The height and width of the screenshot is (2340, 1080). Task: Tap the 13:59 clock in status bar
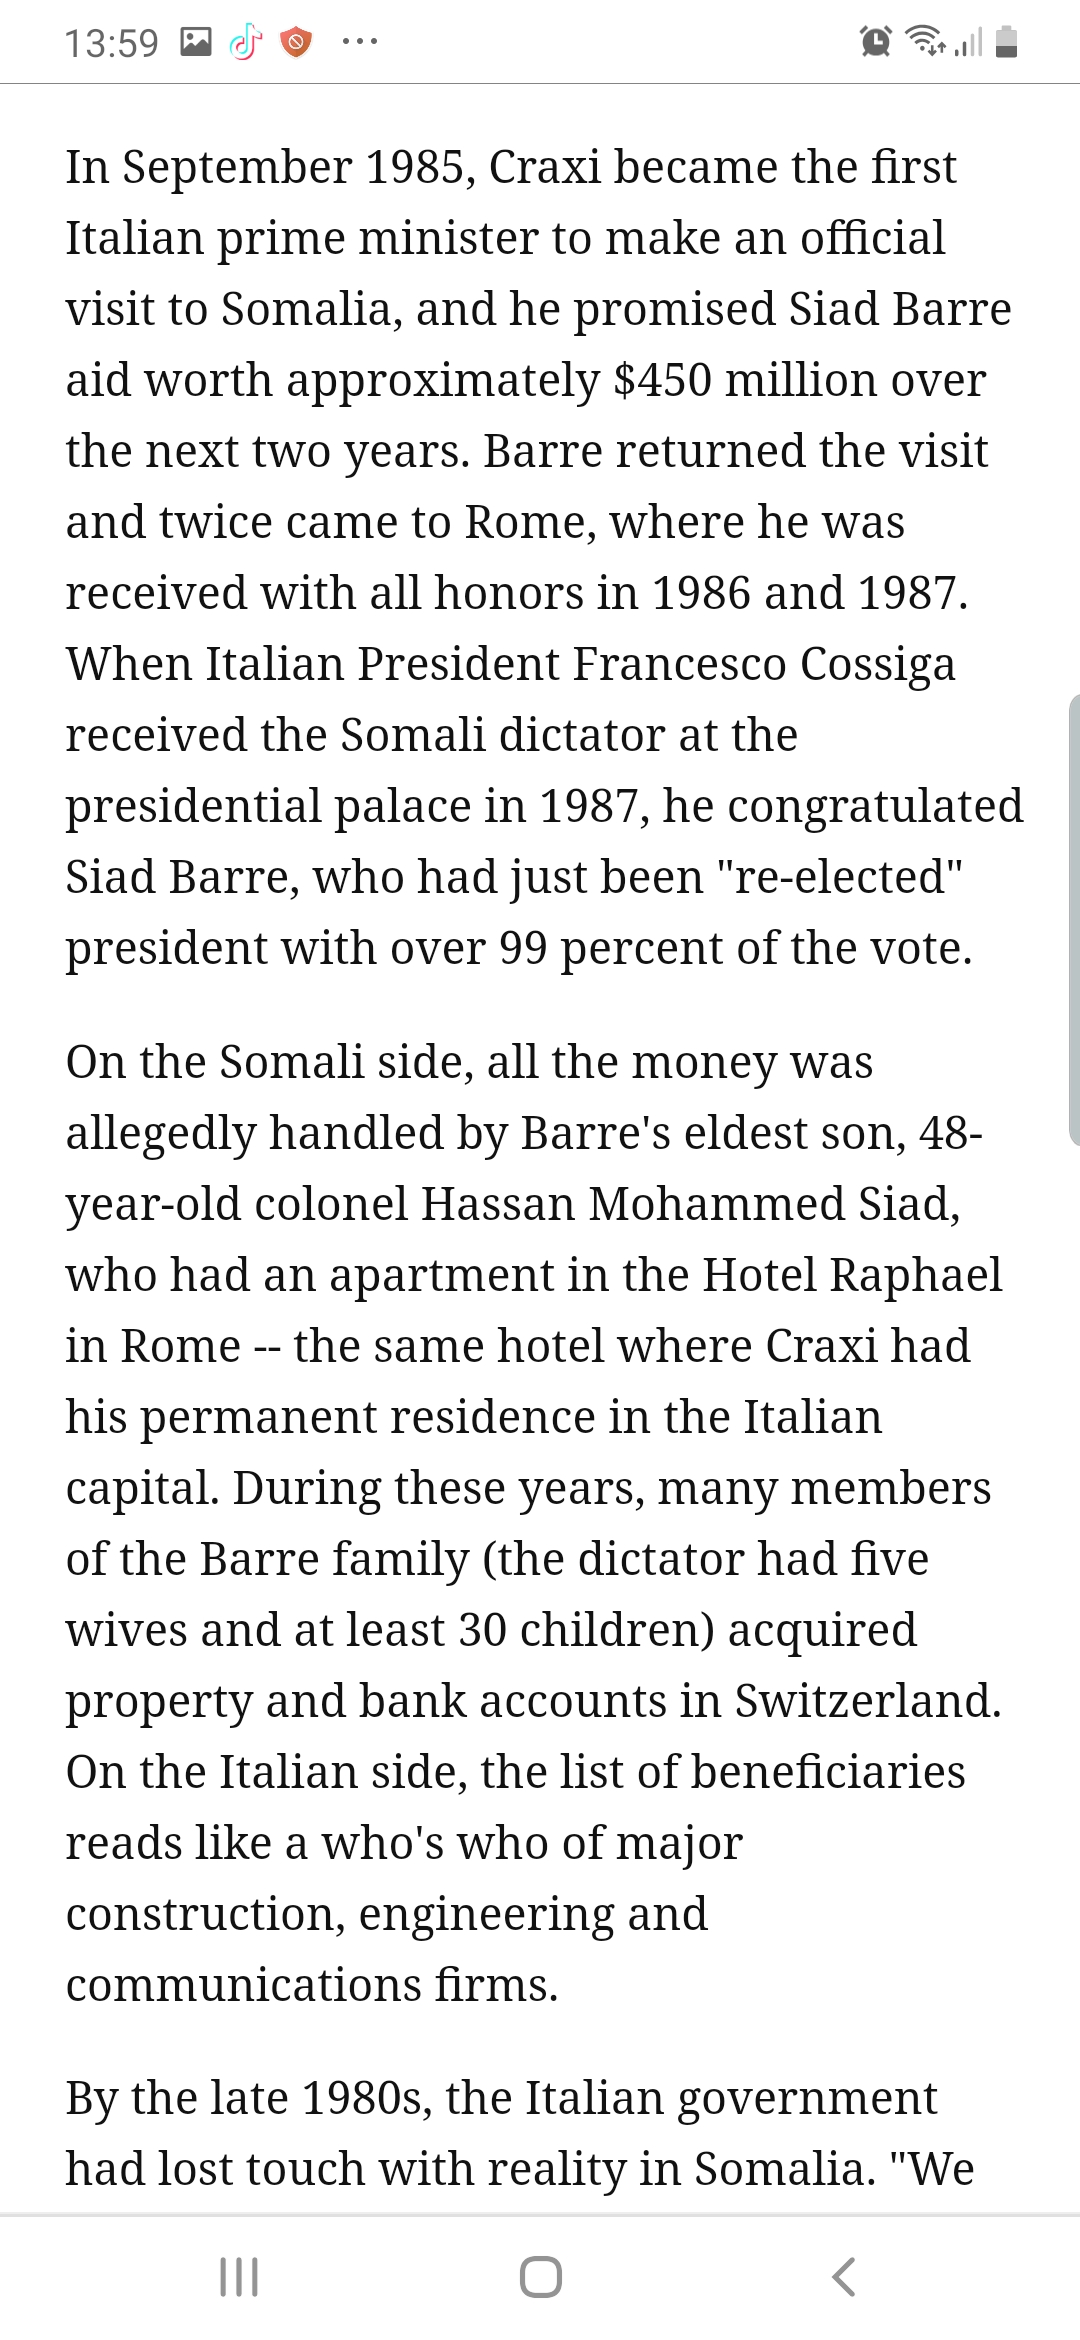pos(112,43)
